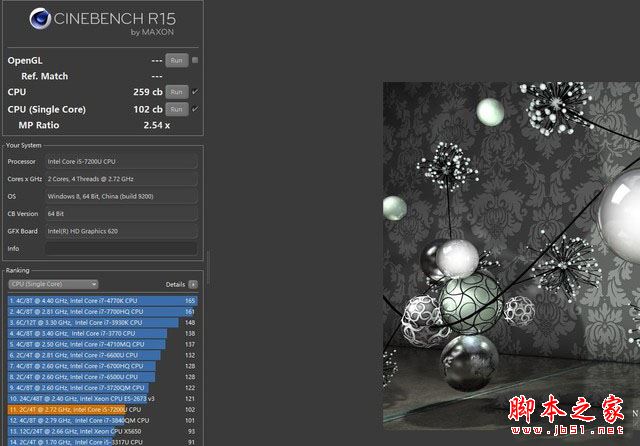Run the OpenGL benchmark

click(x=177, y=60)
